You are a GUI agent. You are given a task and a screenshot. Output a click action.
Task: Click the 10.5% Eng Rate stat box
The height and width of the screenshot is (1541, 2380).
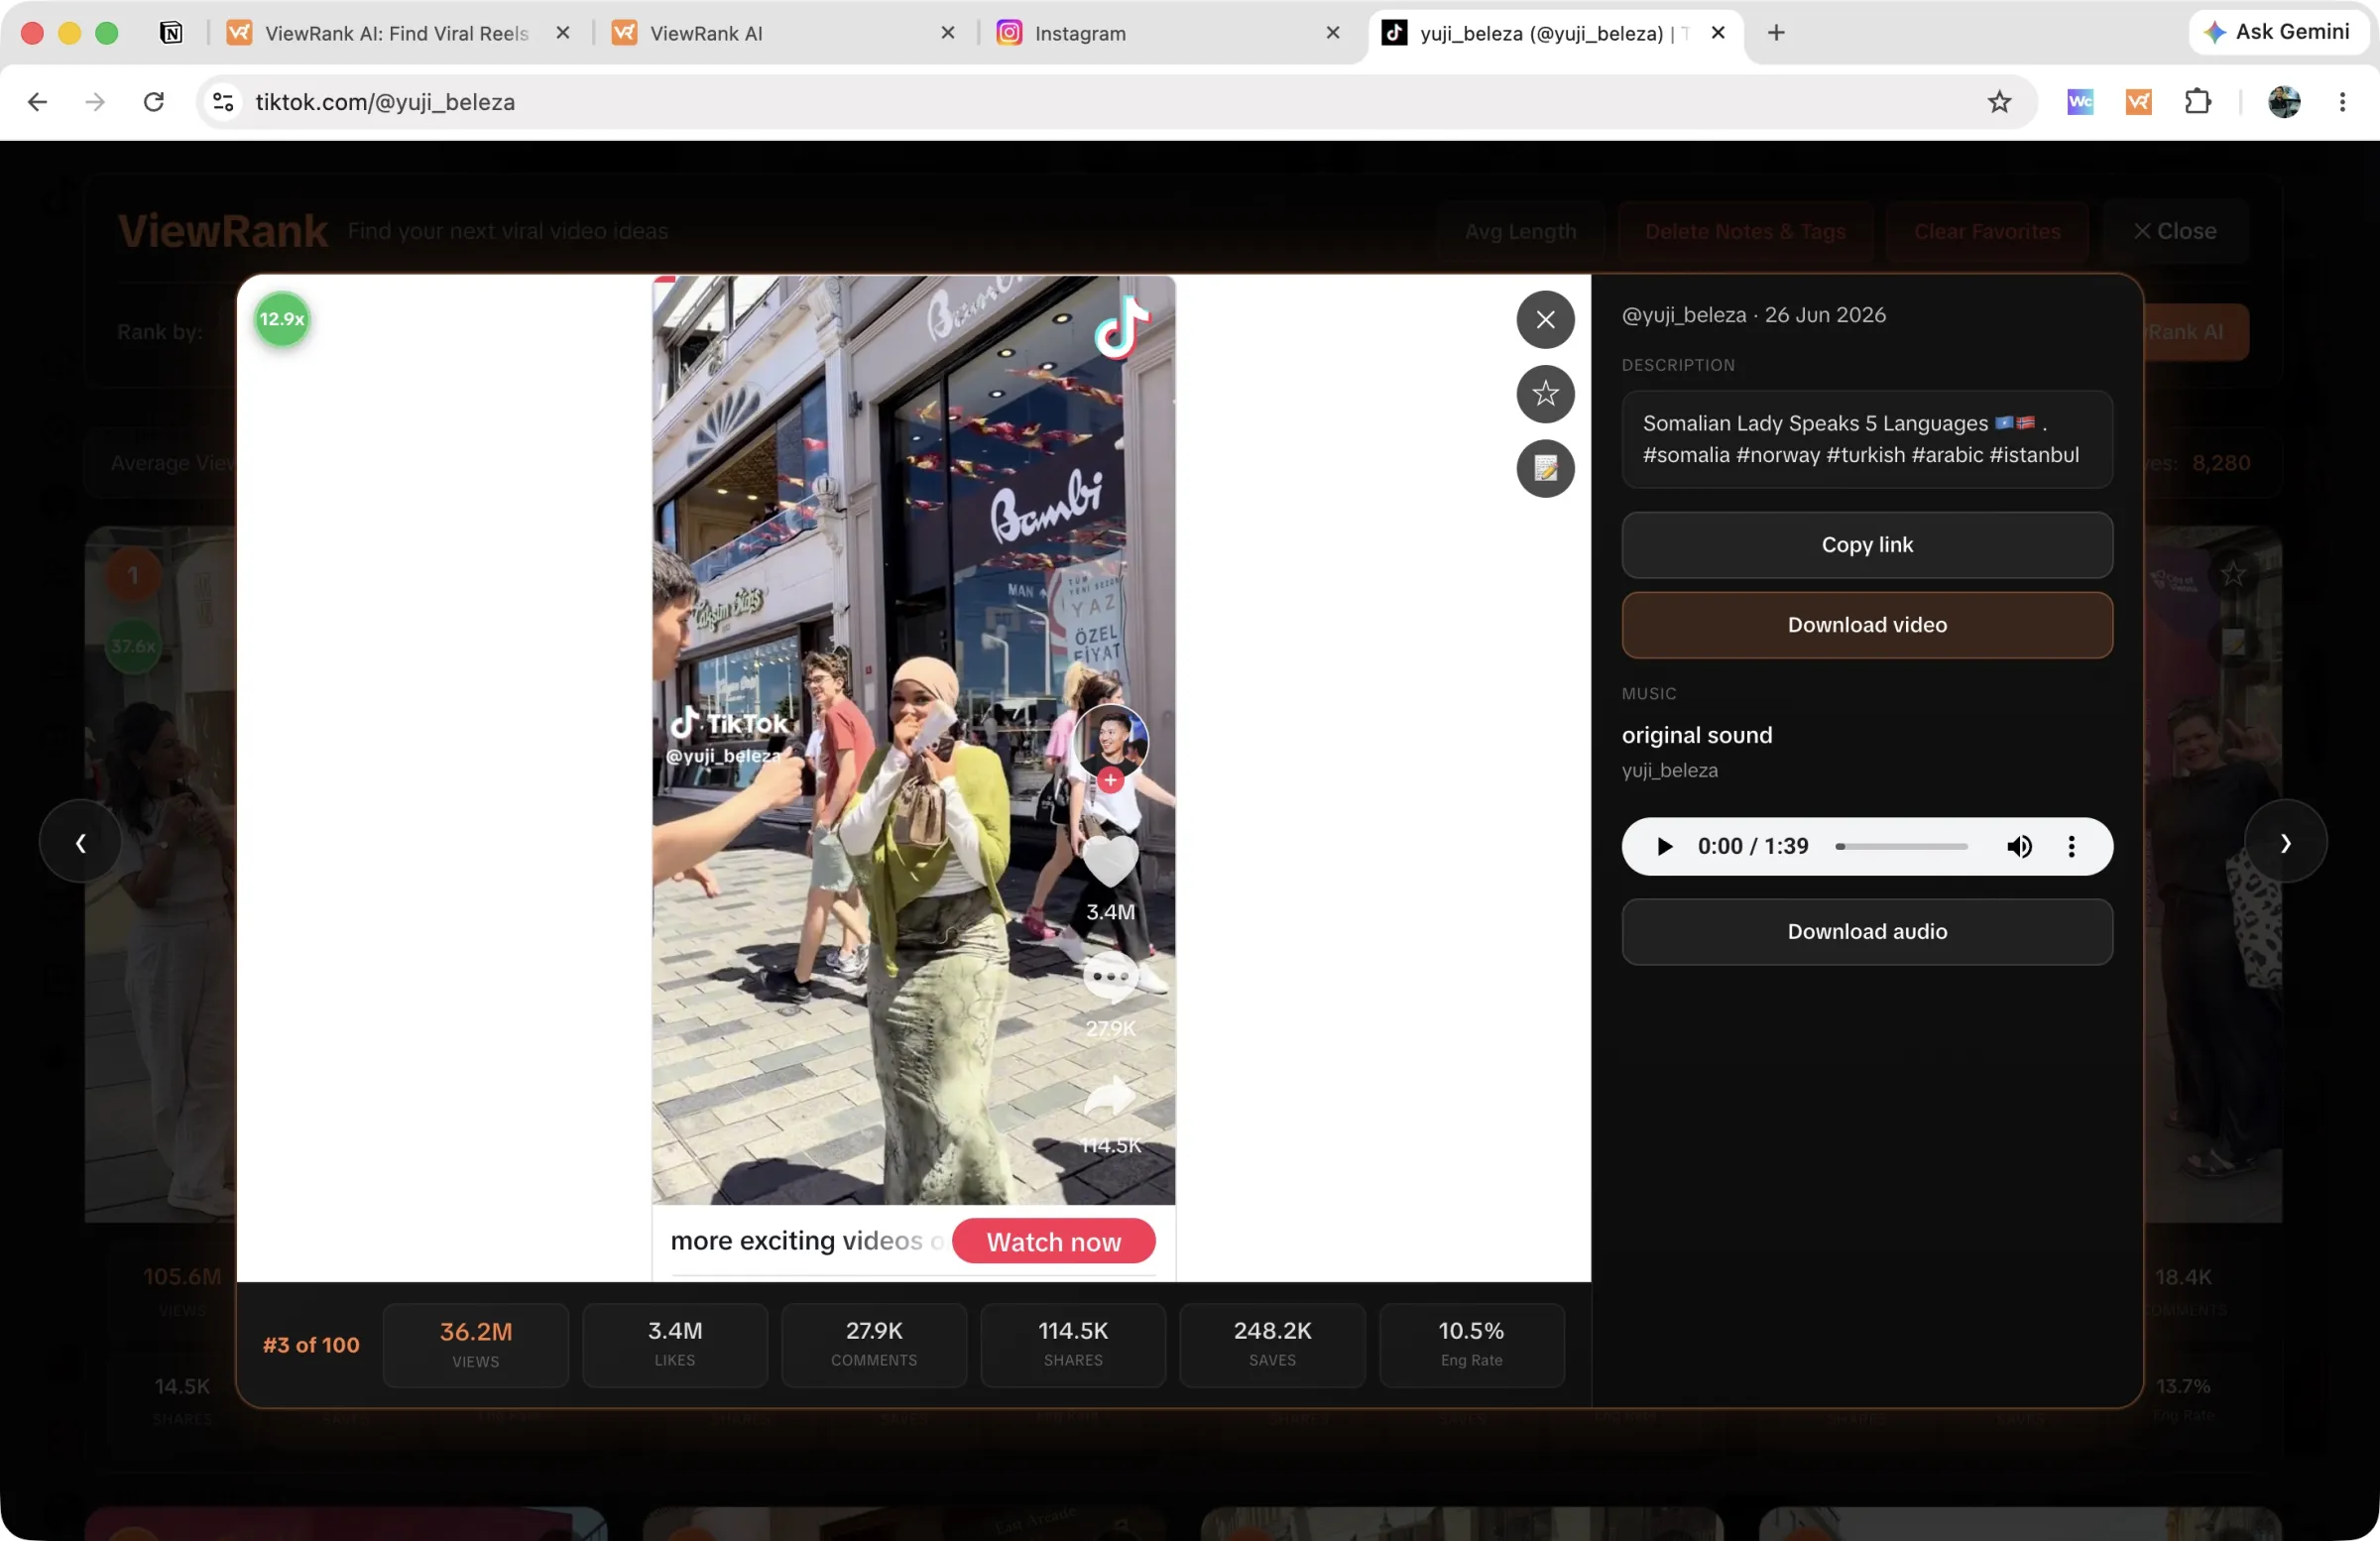coord(1472,1346)
